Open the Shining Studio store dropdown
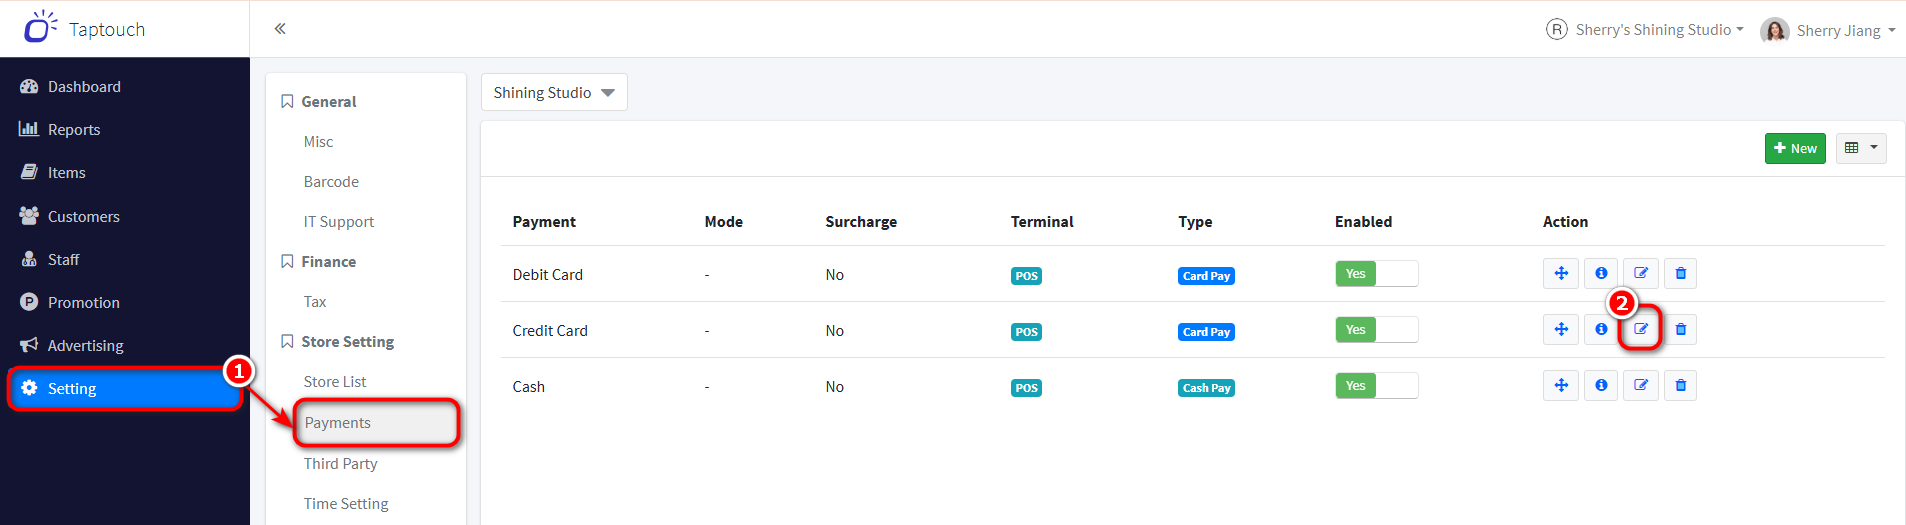The image size is (1906, 525). click(554, 92)
